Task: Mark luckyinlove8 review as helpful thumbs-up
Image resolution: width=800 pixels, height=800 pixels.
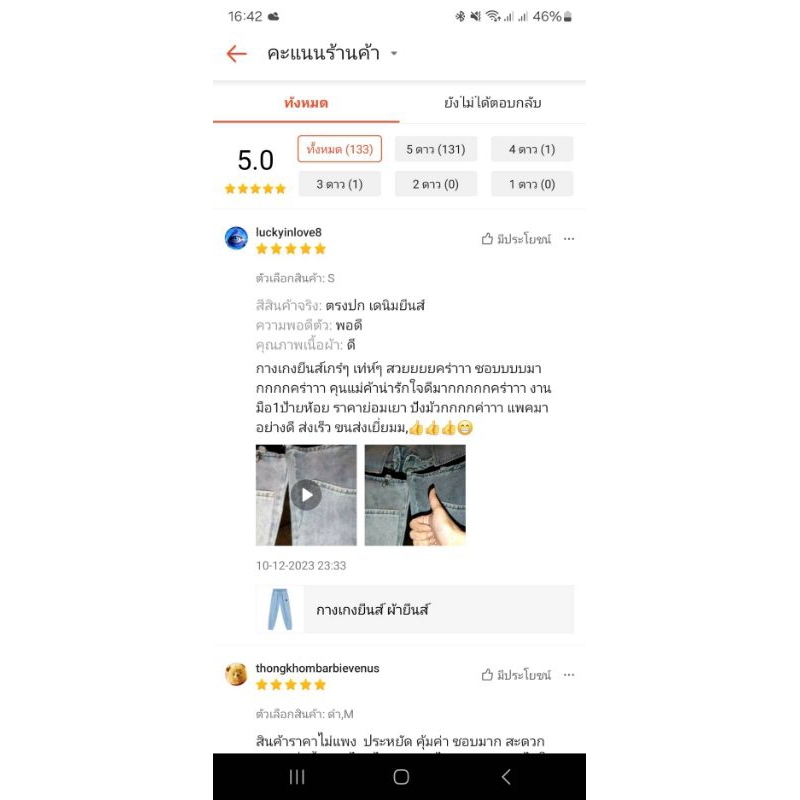Action: pos(516,239)
